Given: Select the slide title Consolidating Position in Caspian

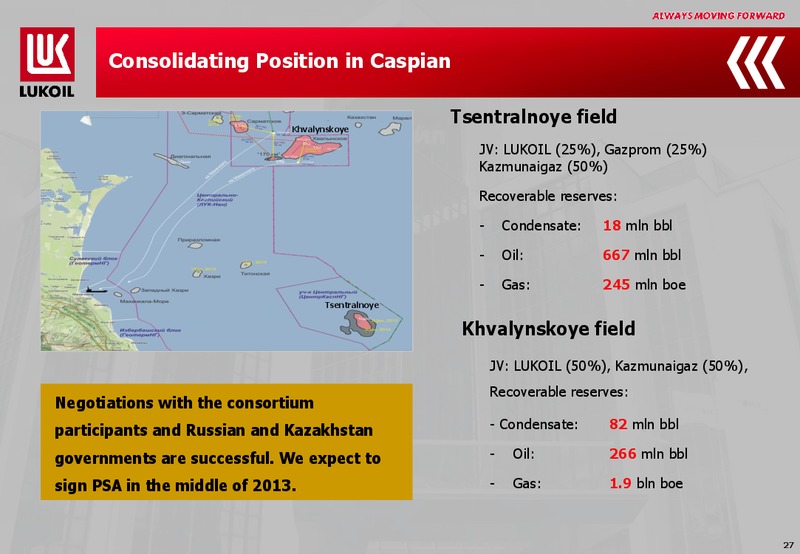Looking at the screenshot, I should [x=280, y=61].
